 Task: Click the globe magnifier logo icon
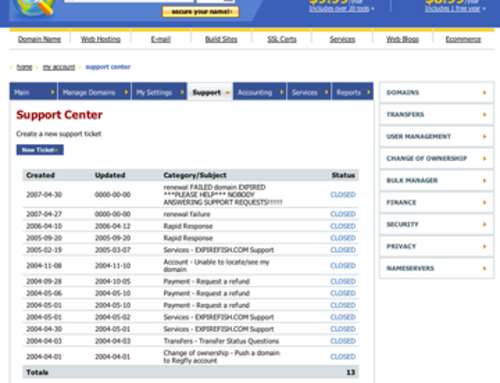point(34,7)
